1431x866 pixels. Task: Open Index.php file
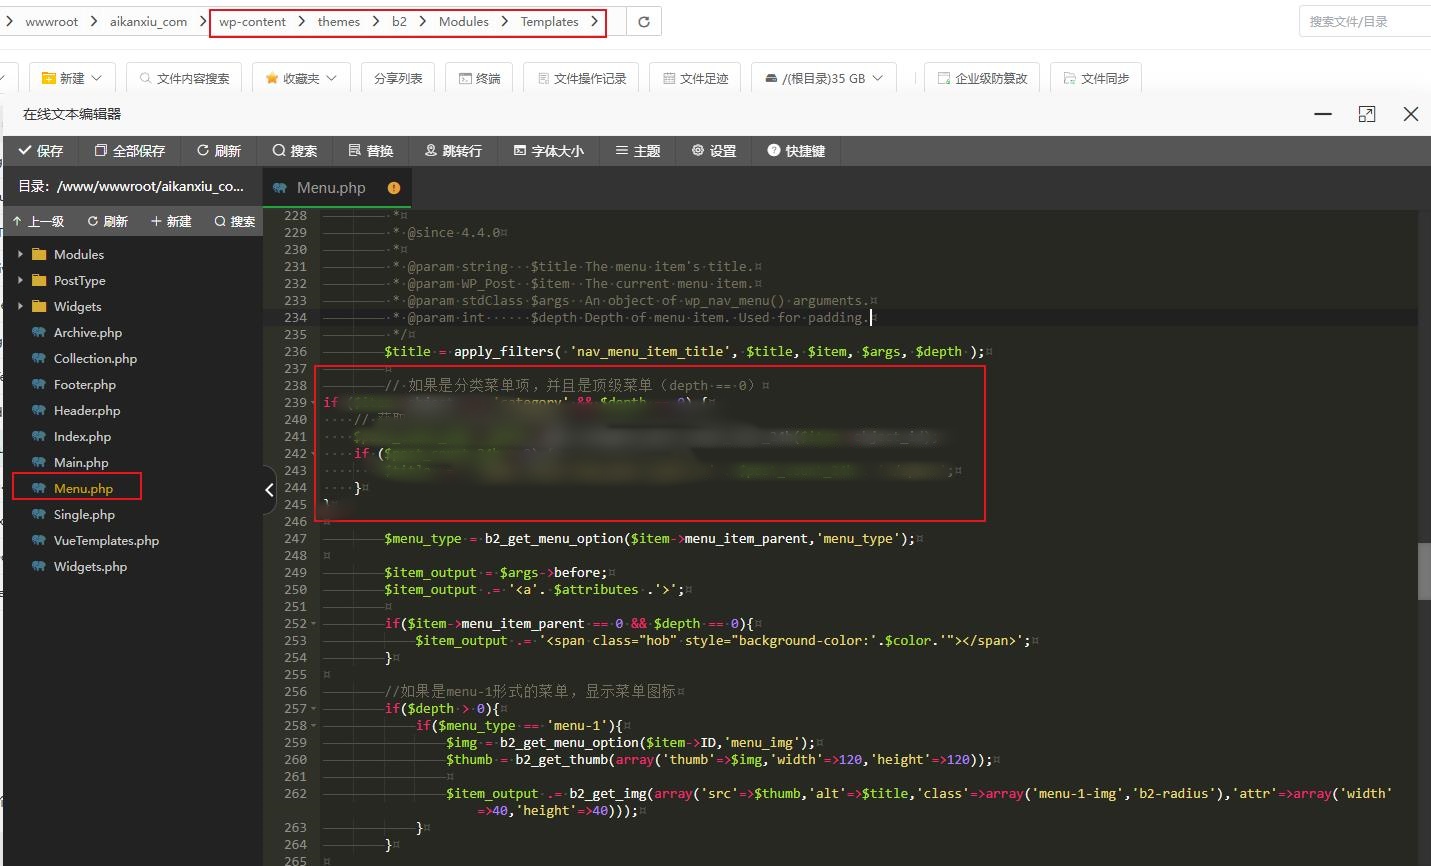82,436
